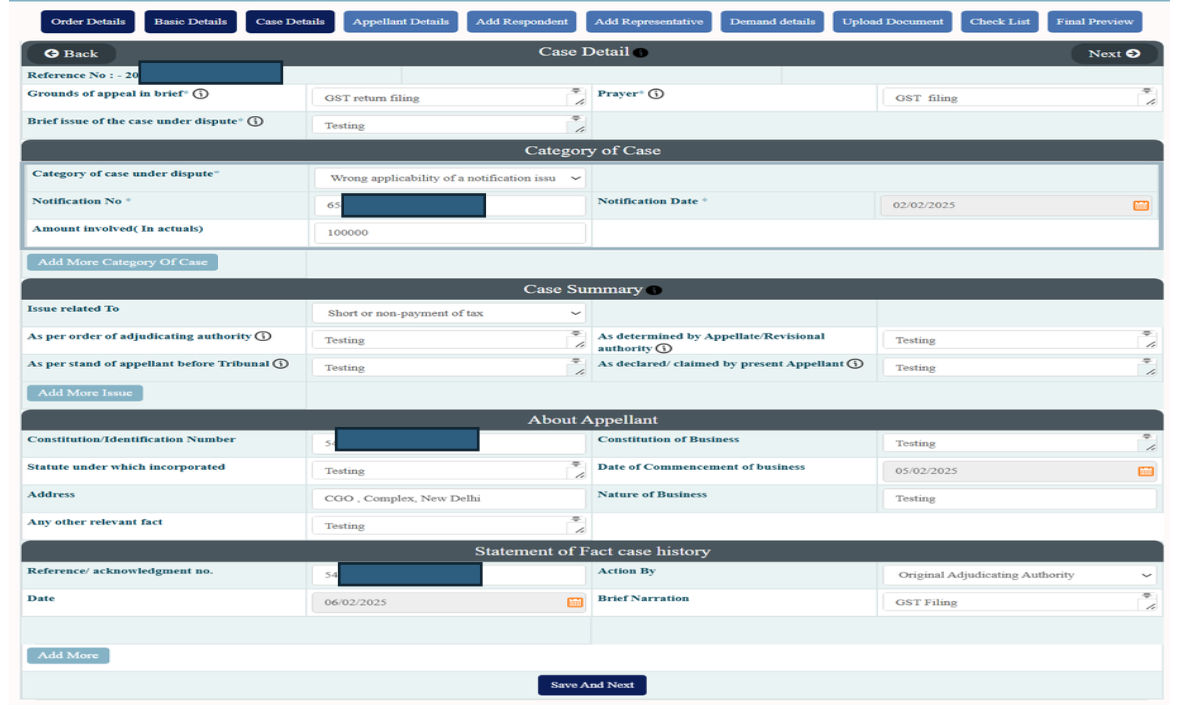The width and height of the screenshot is (1178, 712).
Task: Click the Grounds of appeal textarea resize handle
Action: [x=578, y=101]
